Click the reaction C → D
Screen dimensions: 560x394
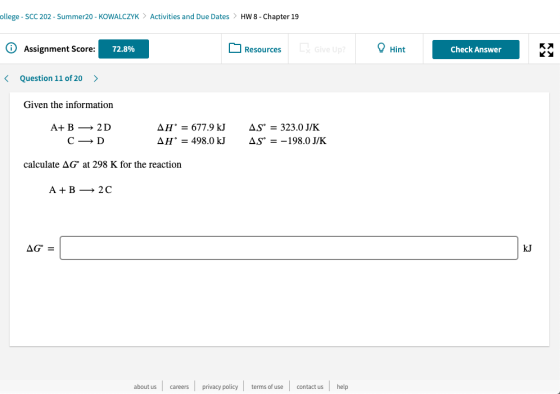86,141
